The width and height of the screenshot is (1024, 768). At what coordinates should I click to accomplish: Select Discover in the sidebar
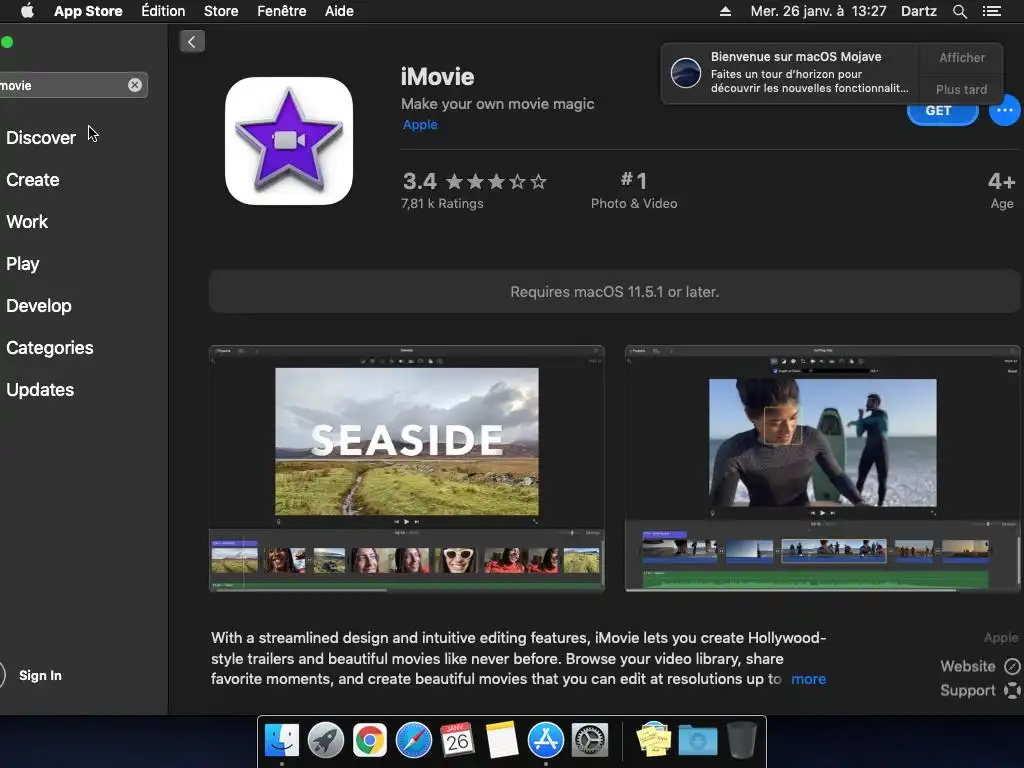click(x=41, y=138)
